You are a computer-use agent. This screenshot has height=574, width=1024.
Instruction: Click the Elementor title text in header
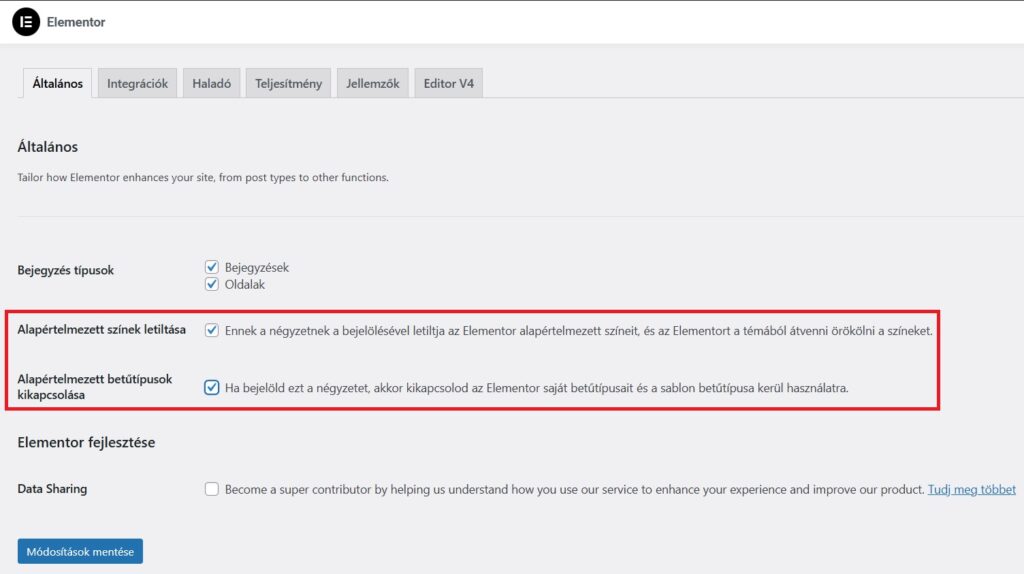(x=76, y=22)
